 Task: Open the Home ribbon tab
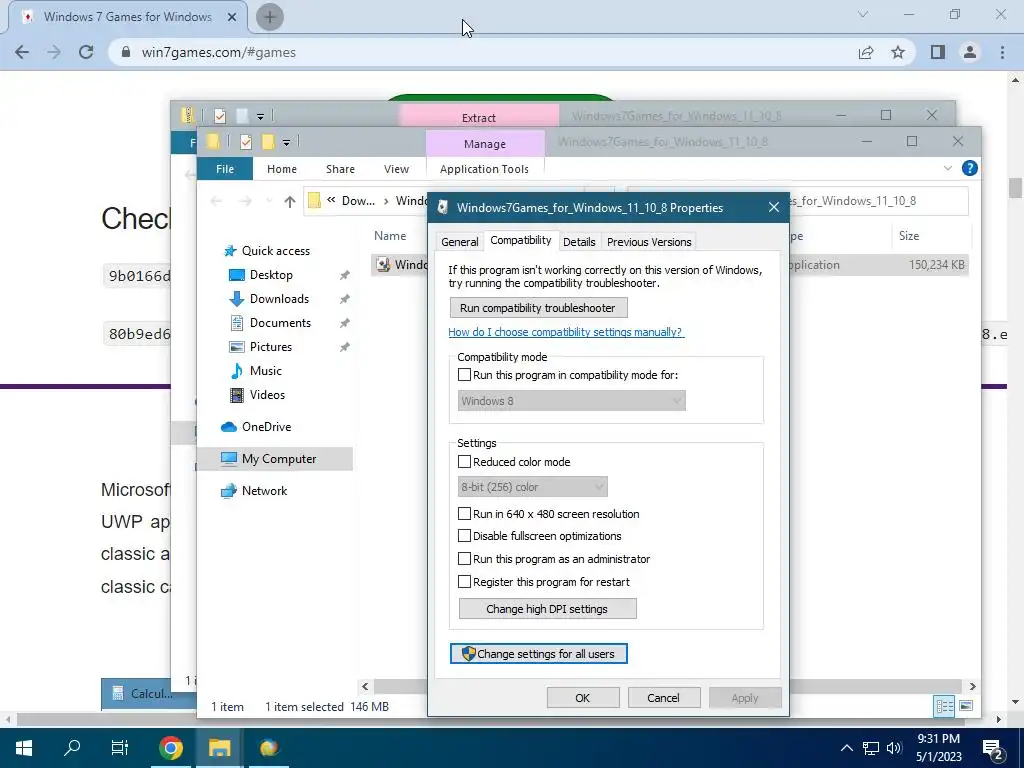281,168
